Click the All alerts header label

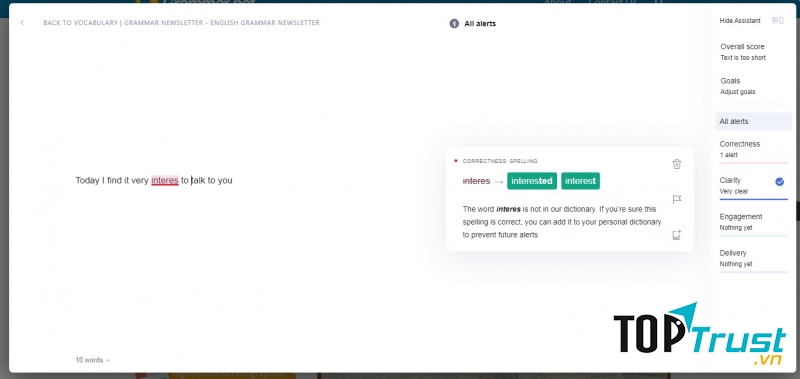[x=480, y=23]
